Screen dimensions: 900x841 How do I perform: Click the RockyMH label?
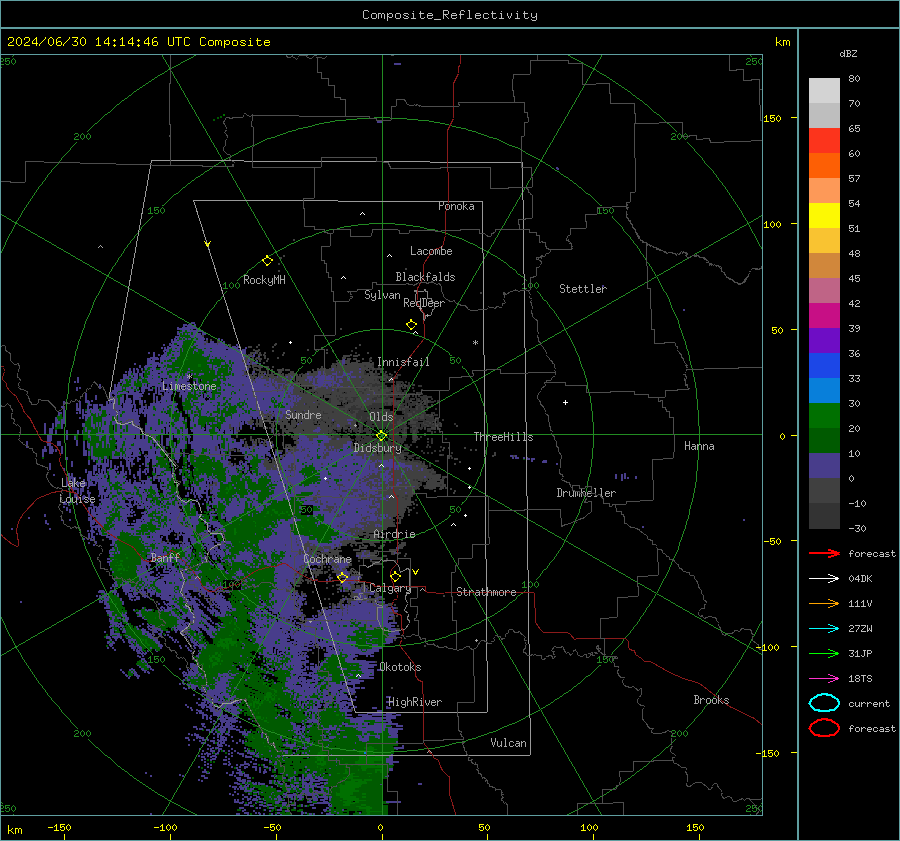(x=264, y=280)
